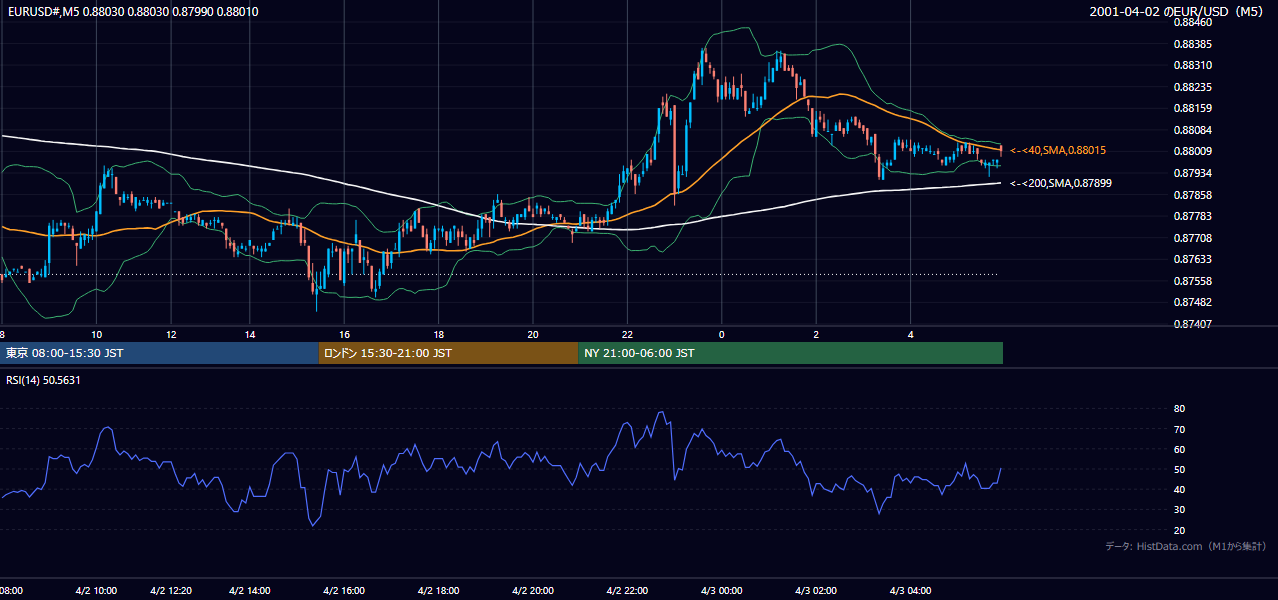This screenshot has width=1278, height=600.
Task: Click hour label 16 under price chart
Action: point(344,334)
